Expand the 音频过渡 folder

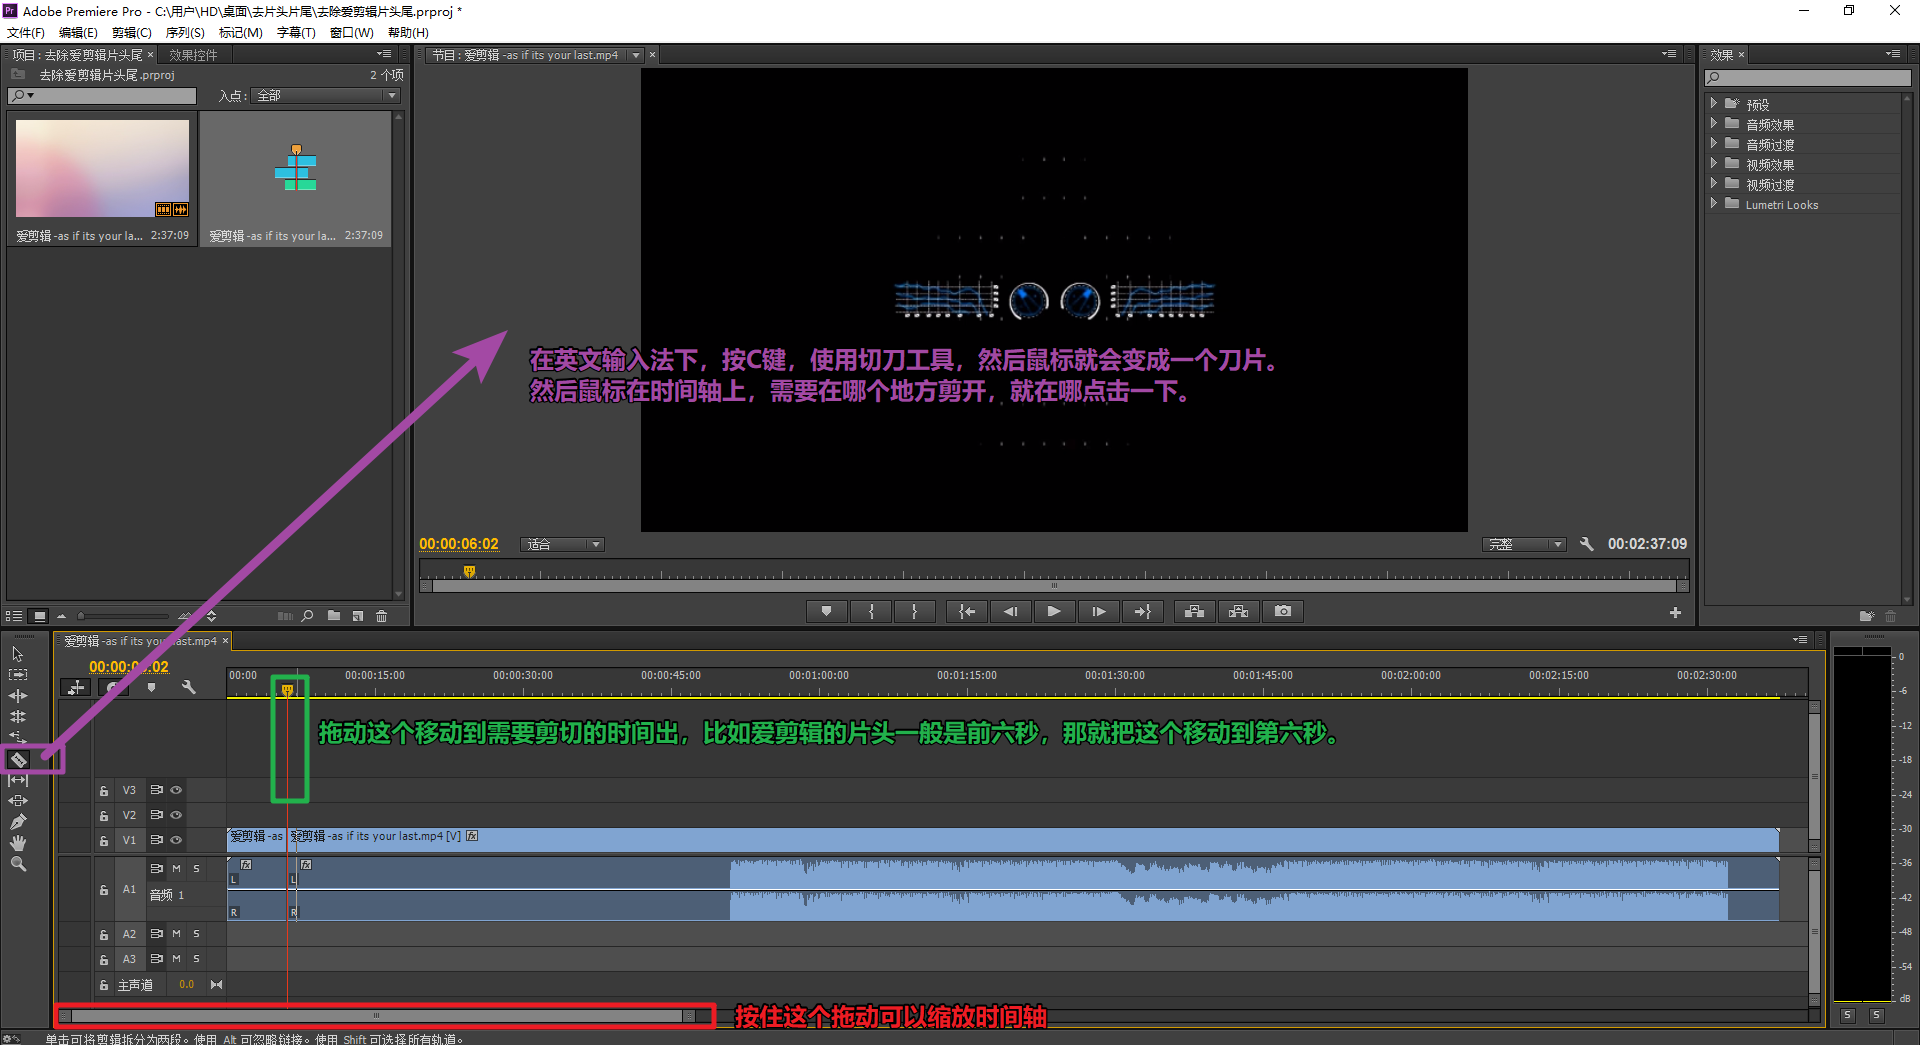coord(1714,144)
